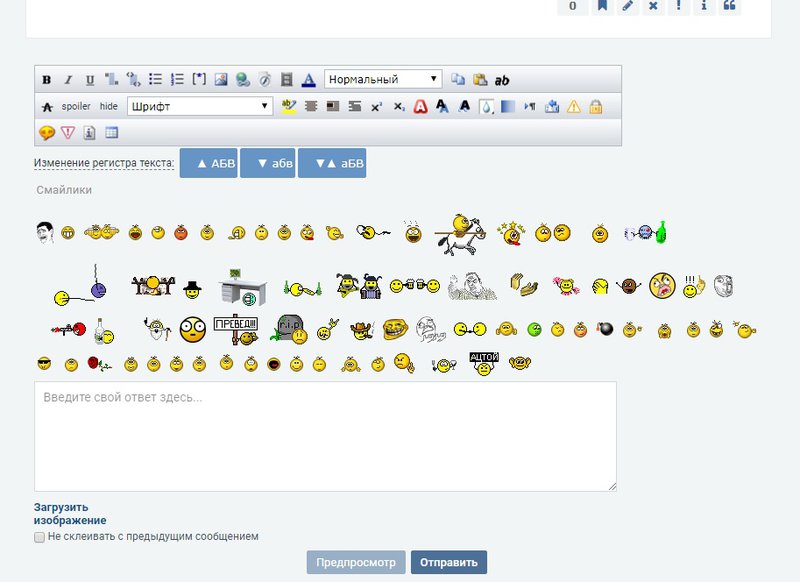
Task: Apply strikethrough formatting
Action: (47, 106)
